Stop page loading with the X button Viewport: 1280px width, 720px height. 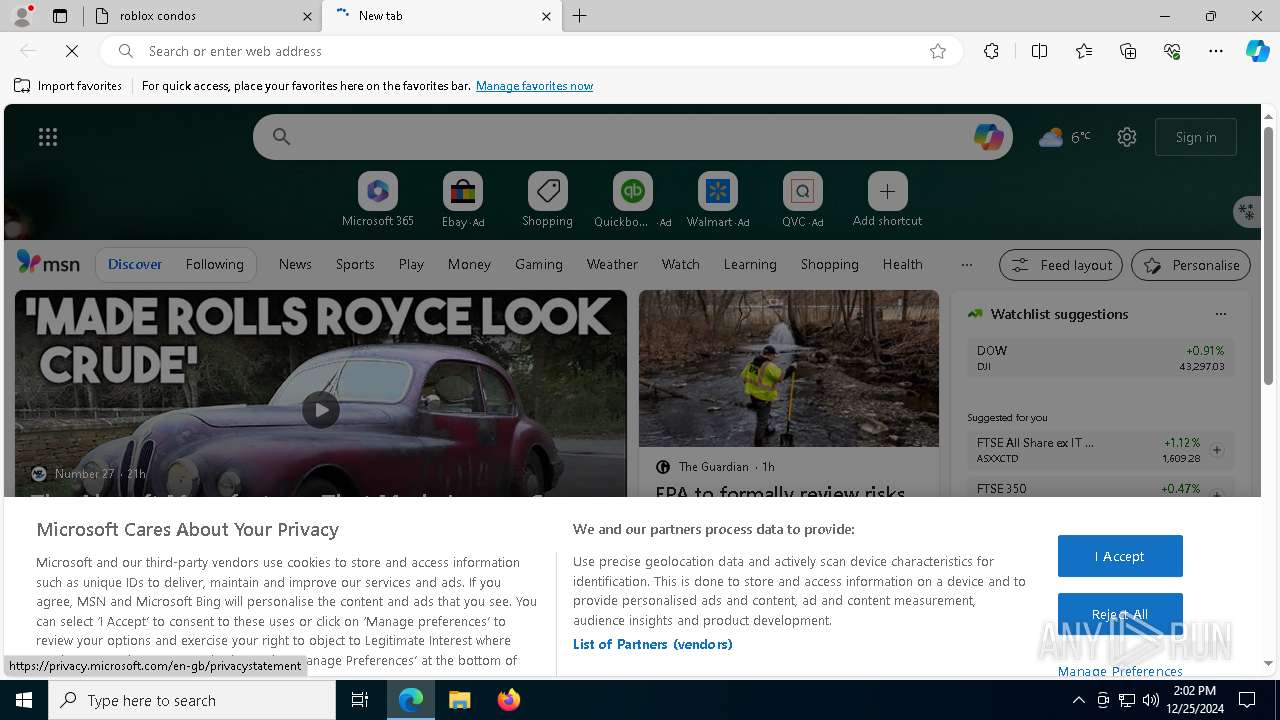tap(72, 51)
